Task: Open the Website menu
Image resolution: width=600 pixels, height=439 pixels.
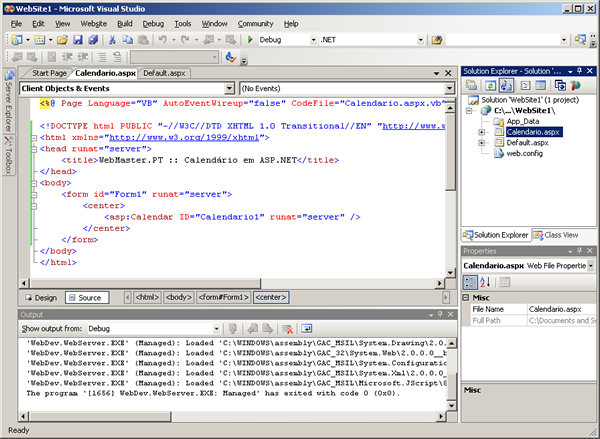Action: click(x=93, y=24)
